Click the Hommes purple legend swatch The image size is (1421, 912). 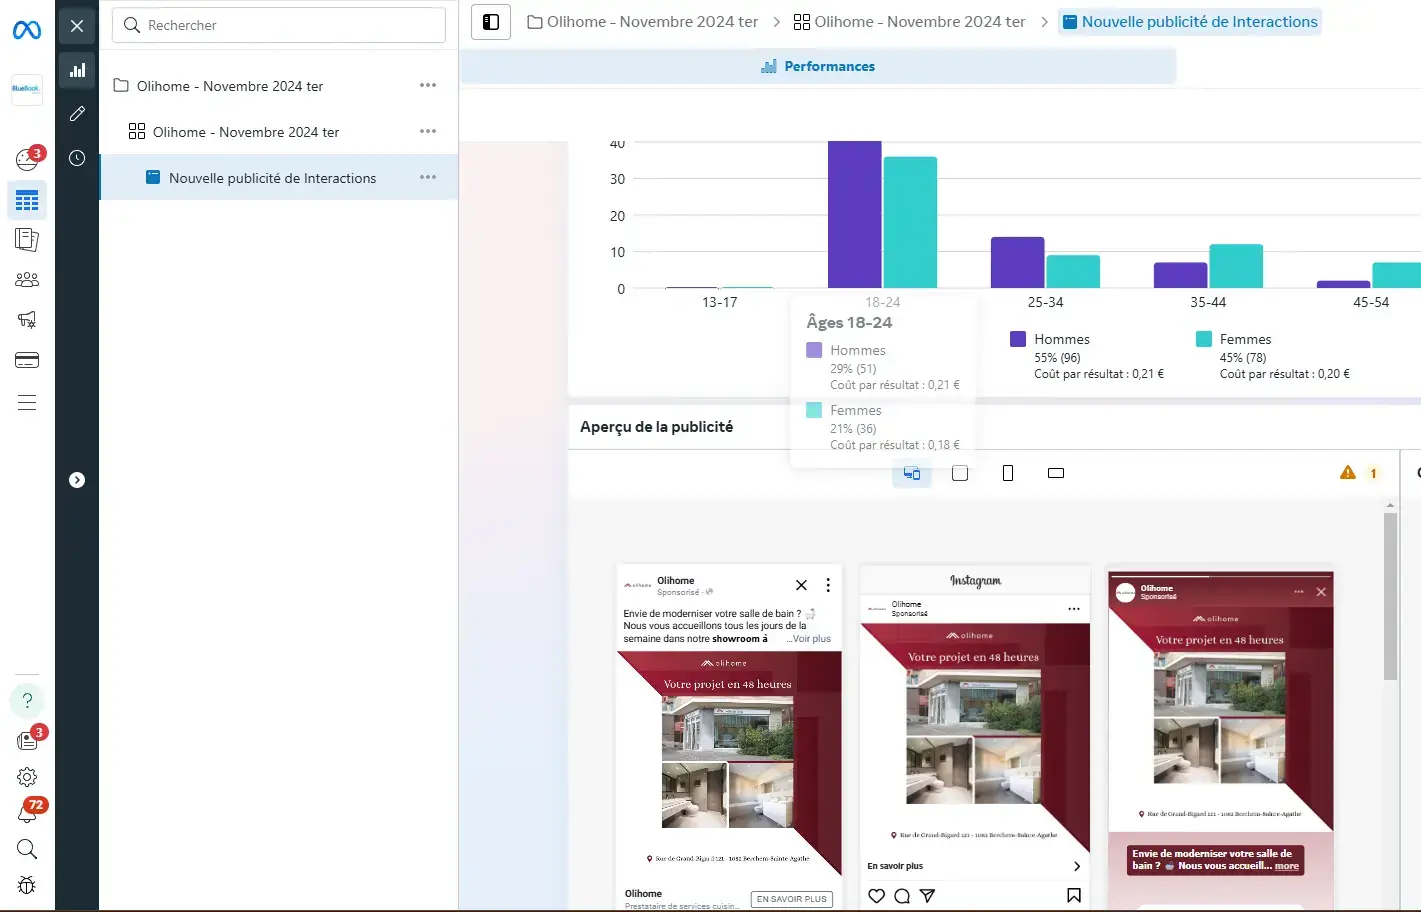(1018, 339)
